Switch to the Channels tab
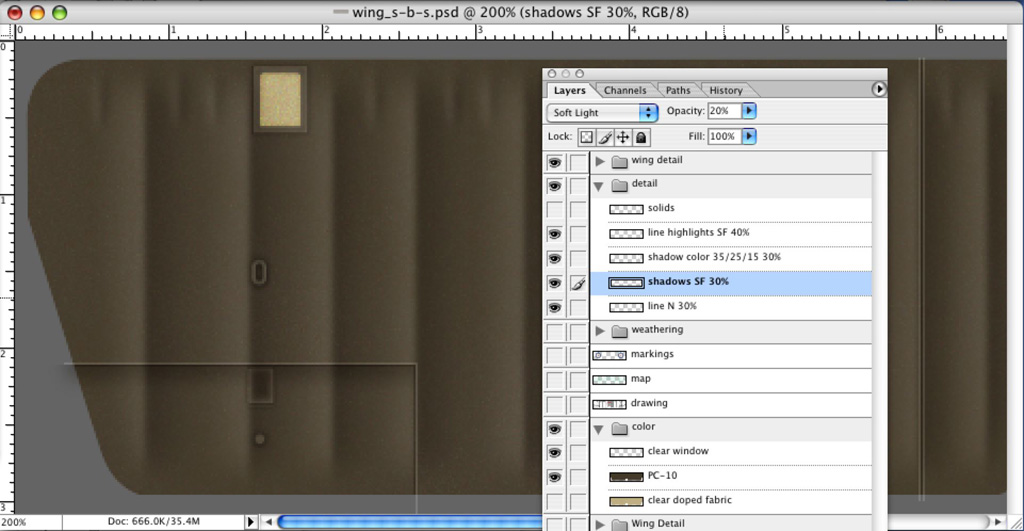Screen dimensions: 1024x531 (x=625, y=90)
